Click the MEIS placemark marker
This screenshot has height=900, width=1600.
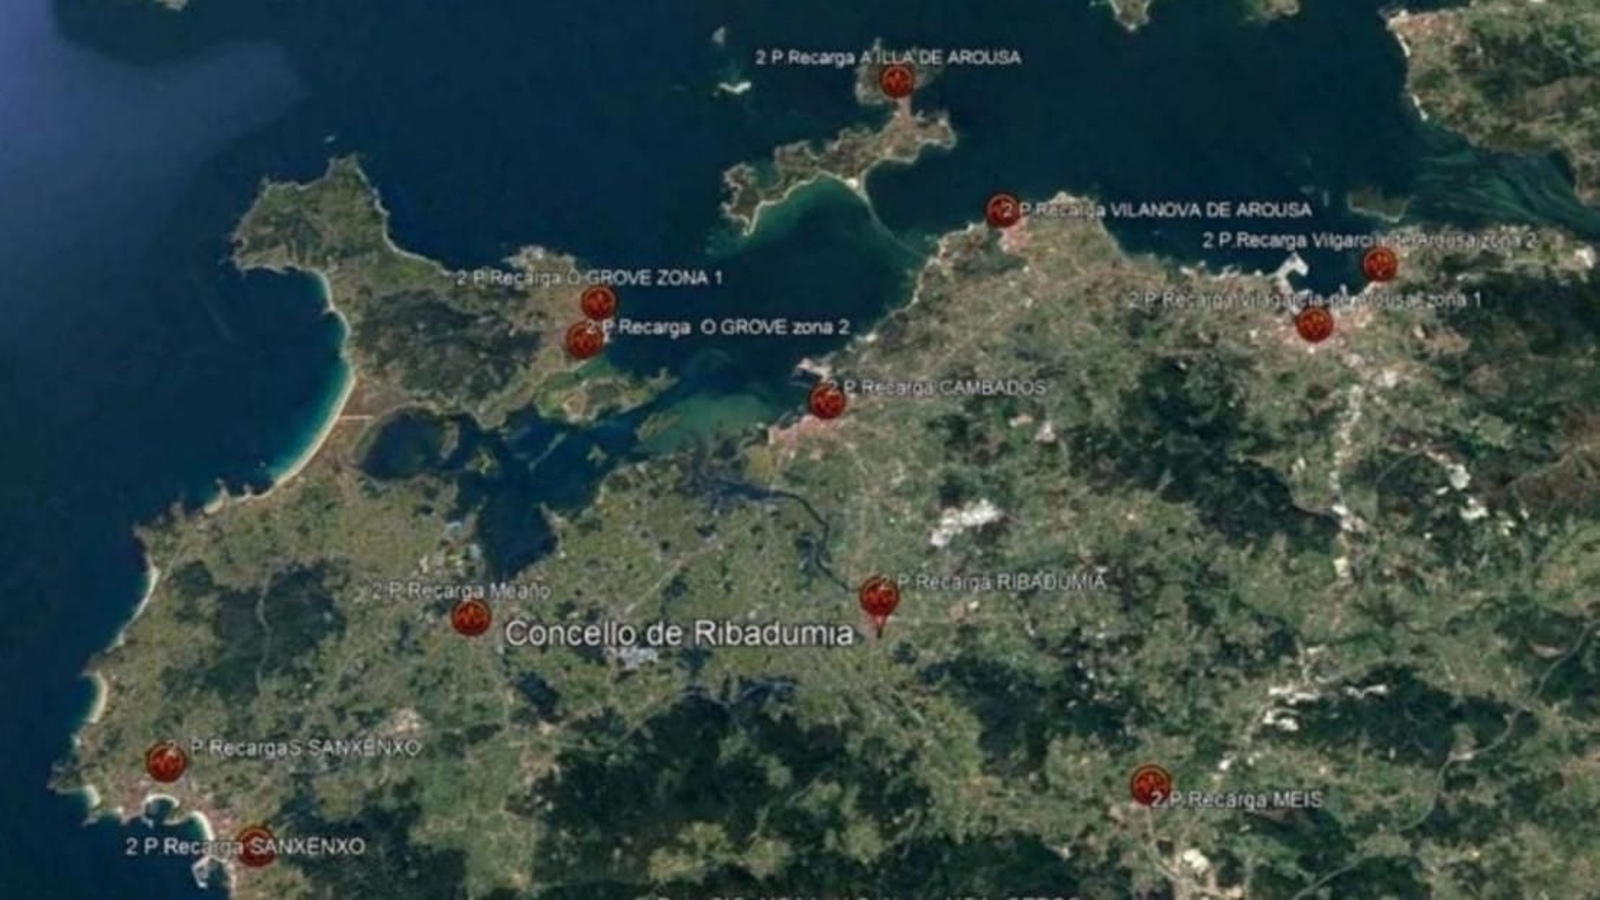pyautogui.click(x=1148, y=785)
